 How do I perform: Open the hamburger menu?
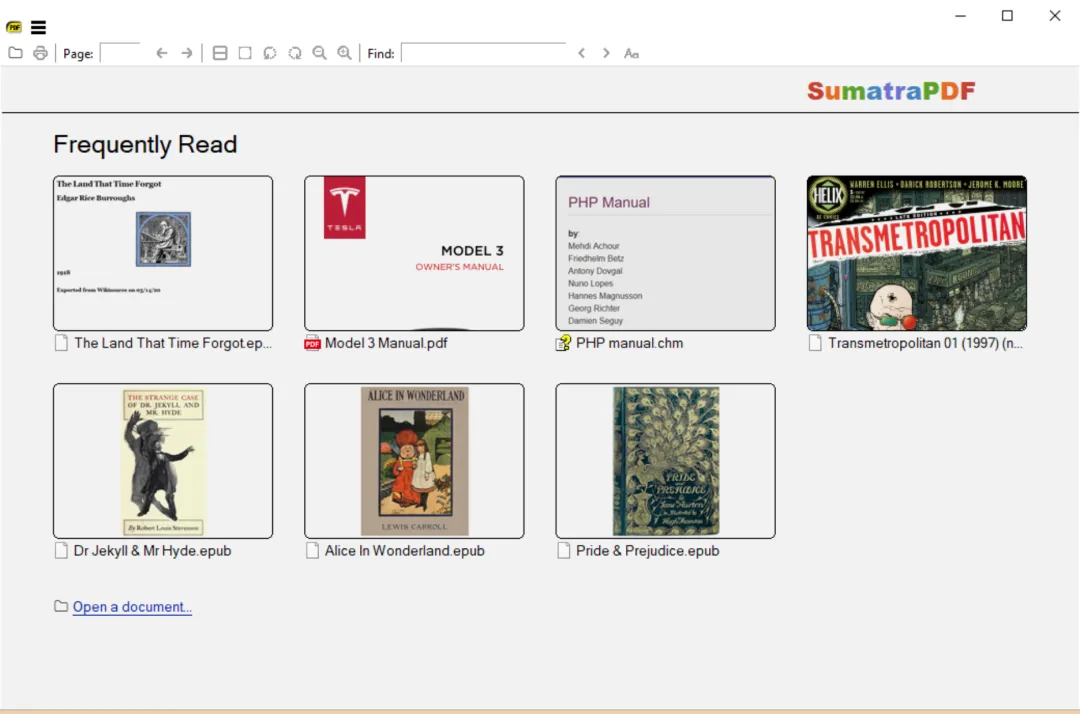(39, 28)
